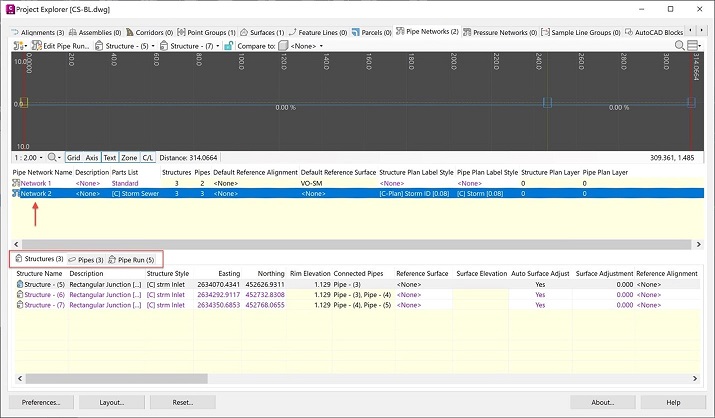Screen dimensions: 715x418
Task: Click the magnifier search icon at top right
Action: (x=681, y=45)
